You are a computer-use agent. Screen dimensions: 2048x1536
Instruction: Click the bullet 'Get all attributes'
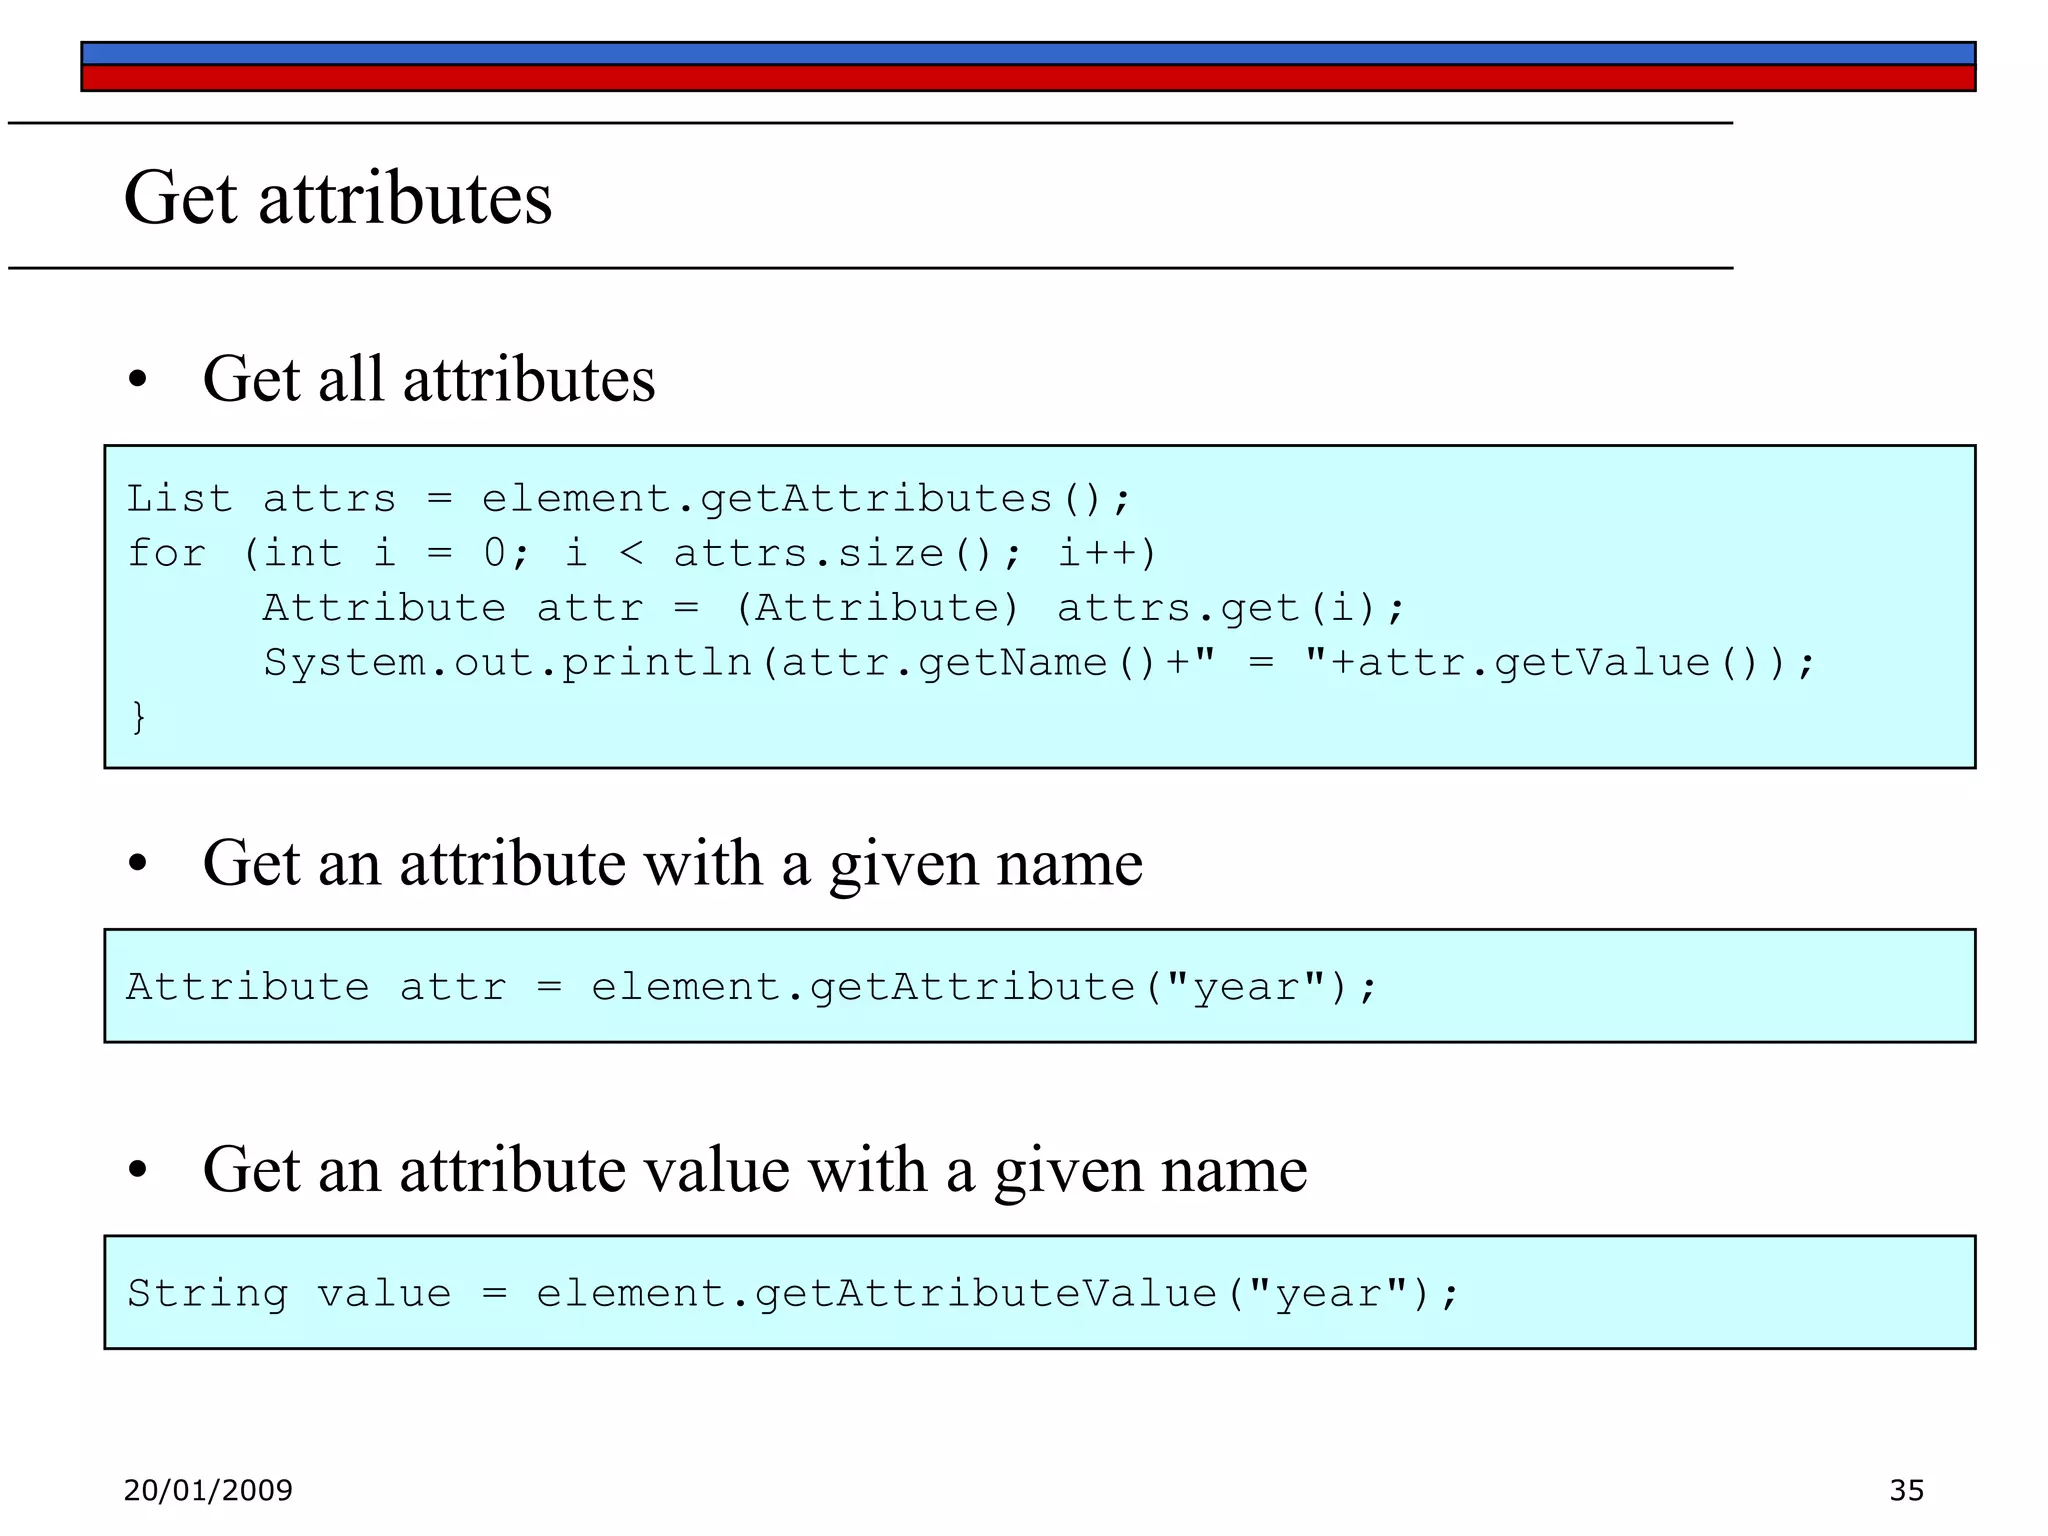pos(429,379)
